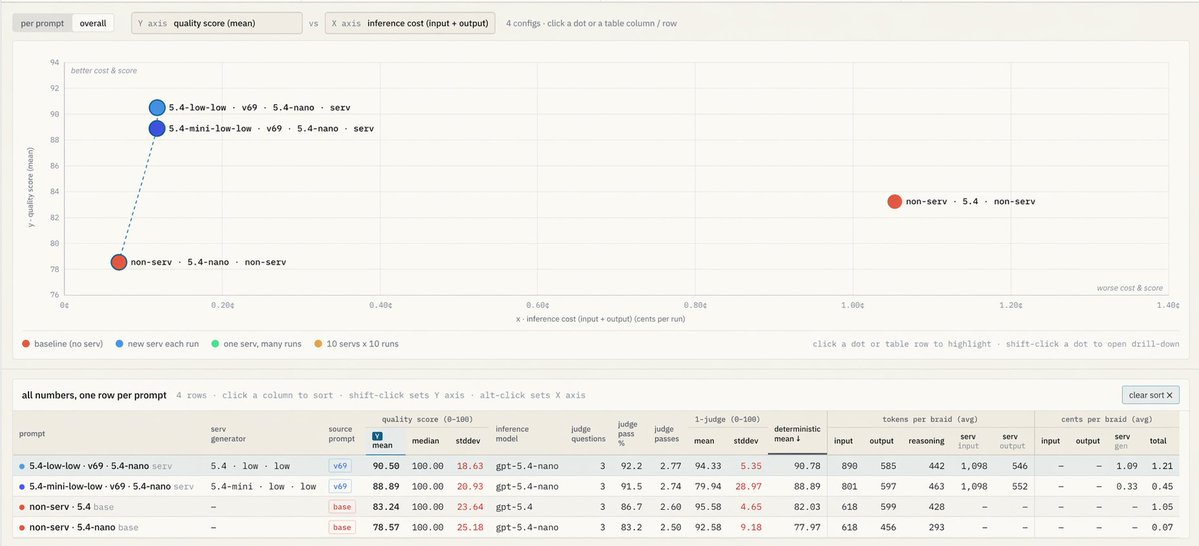Sort by the 'serv generator' column header
1199x546 pixels.
click(x=229, y=434)
